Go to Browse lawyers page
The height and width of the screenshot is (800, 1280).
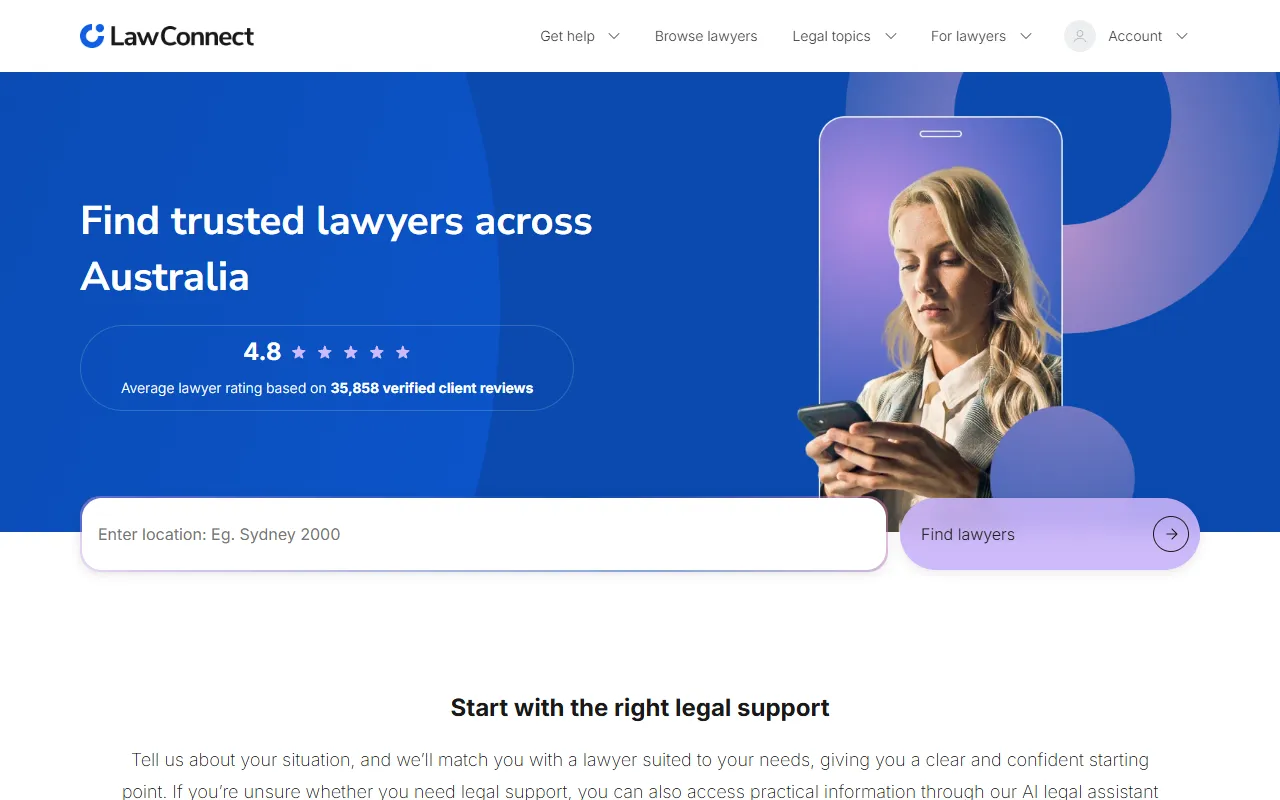(706, 36)
